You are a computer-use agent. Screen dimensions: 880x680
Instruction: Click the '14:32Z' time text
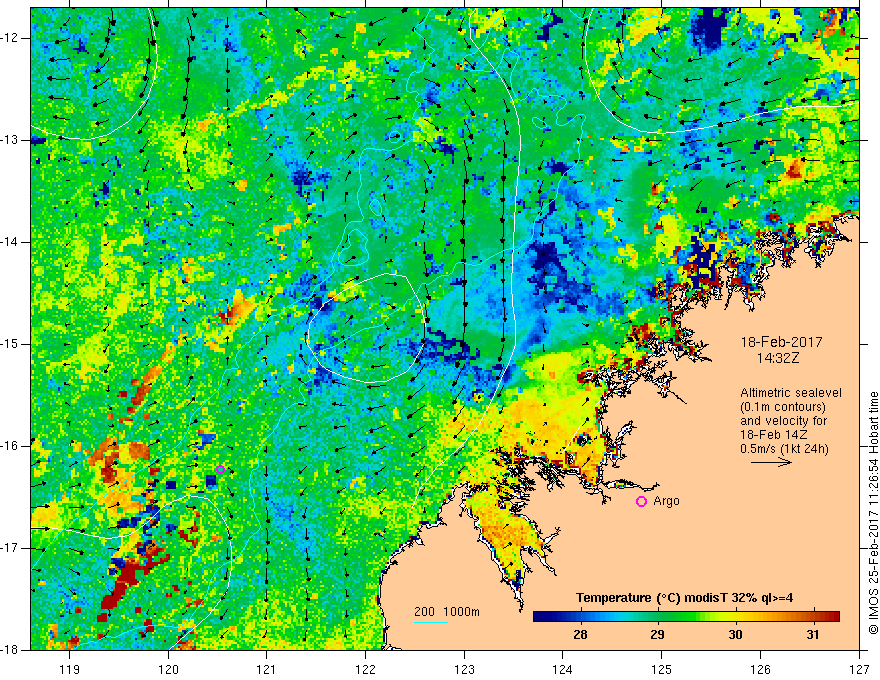coord(777,358)
